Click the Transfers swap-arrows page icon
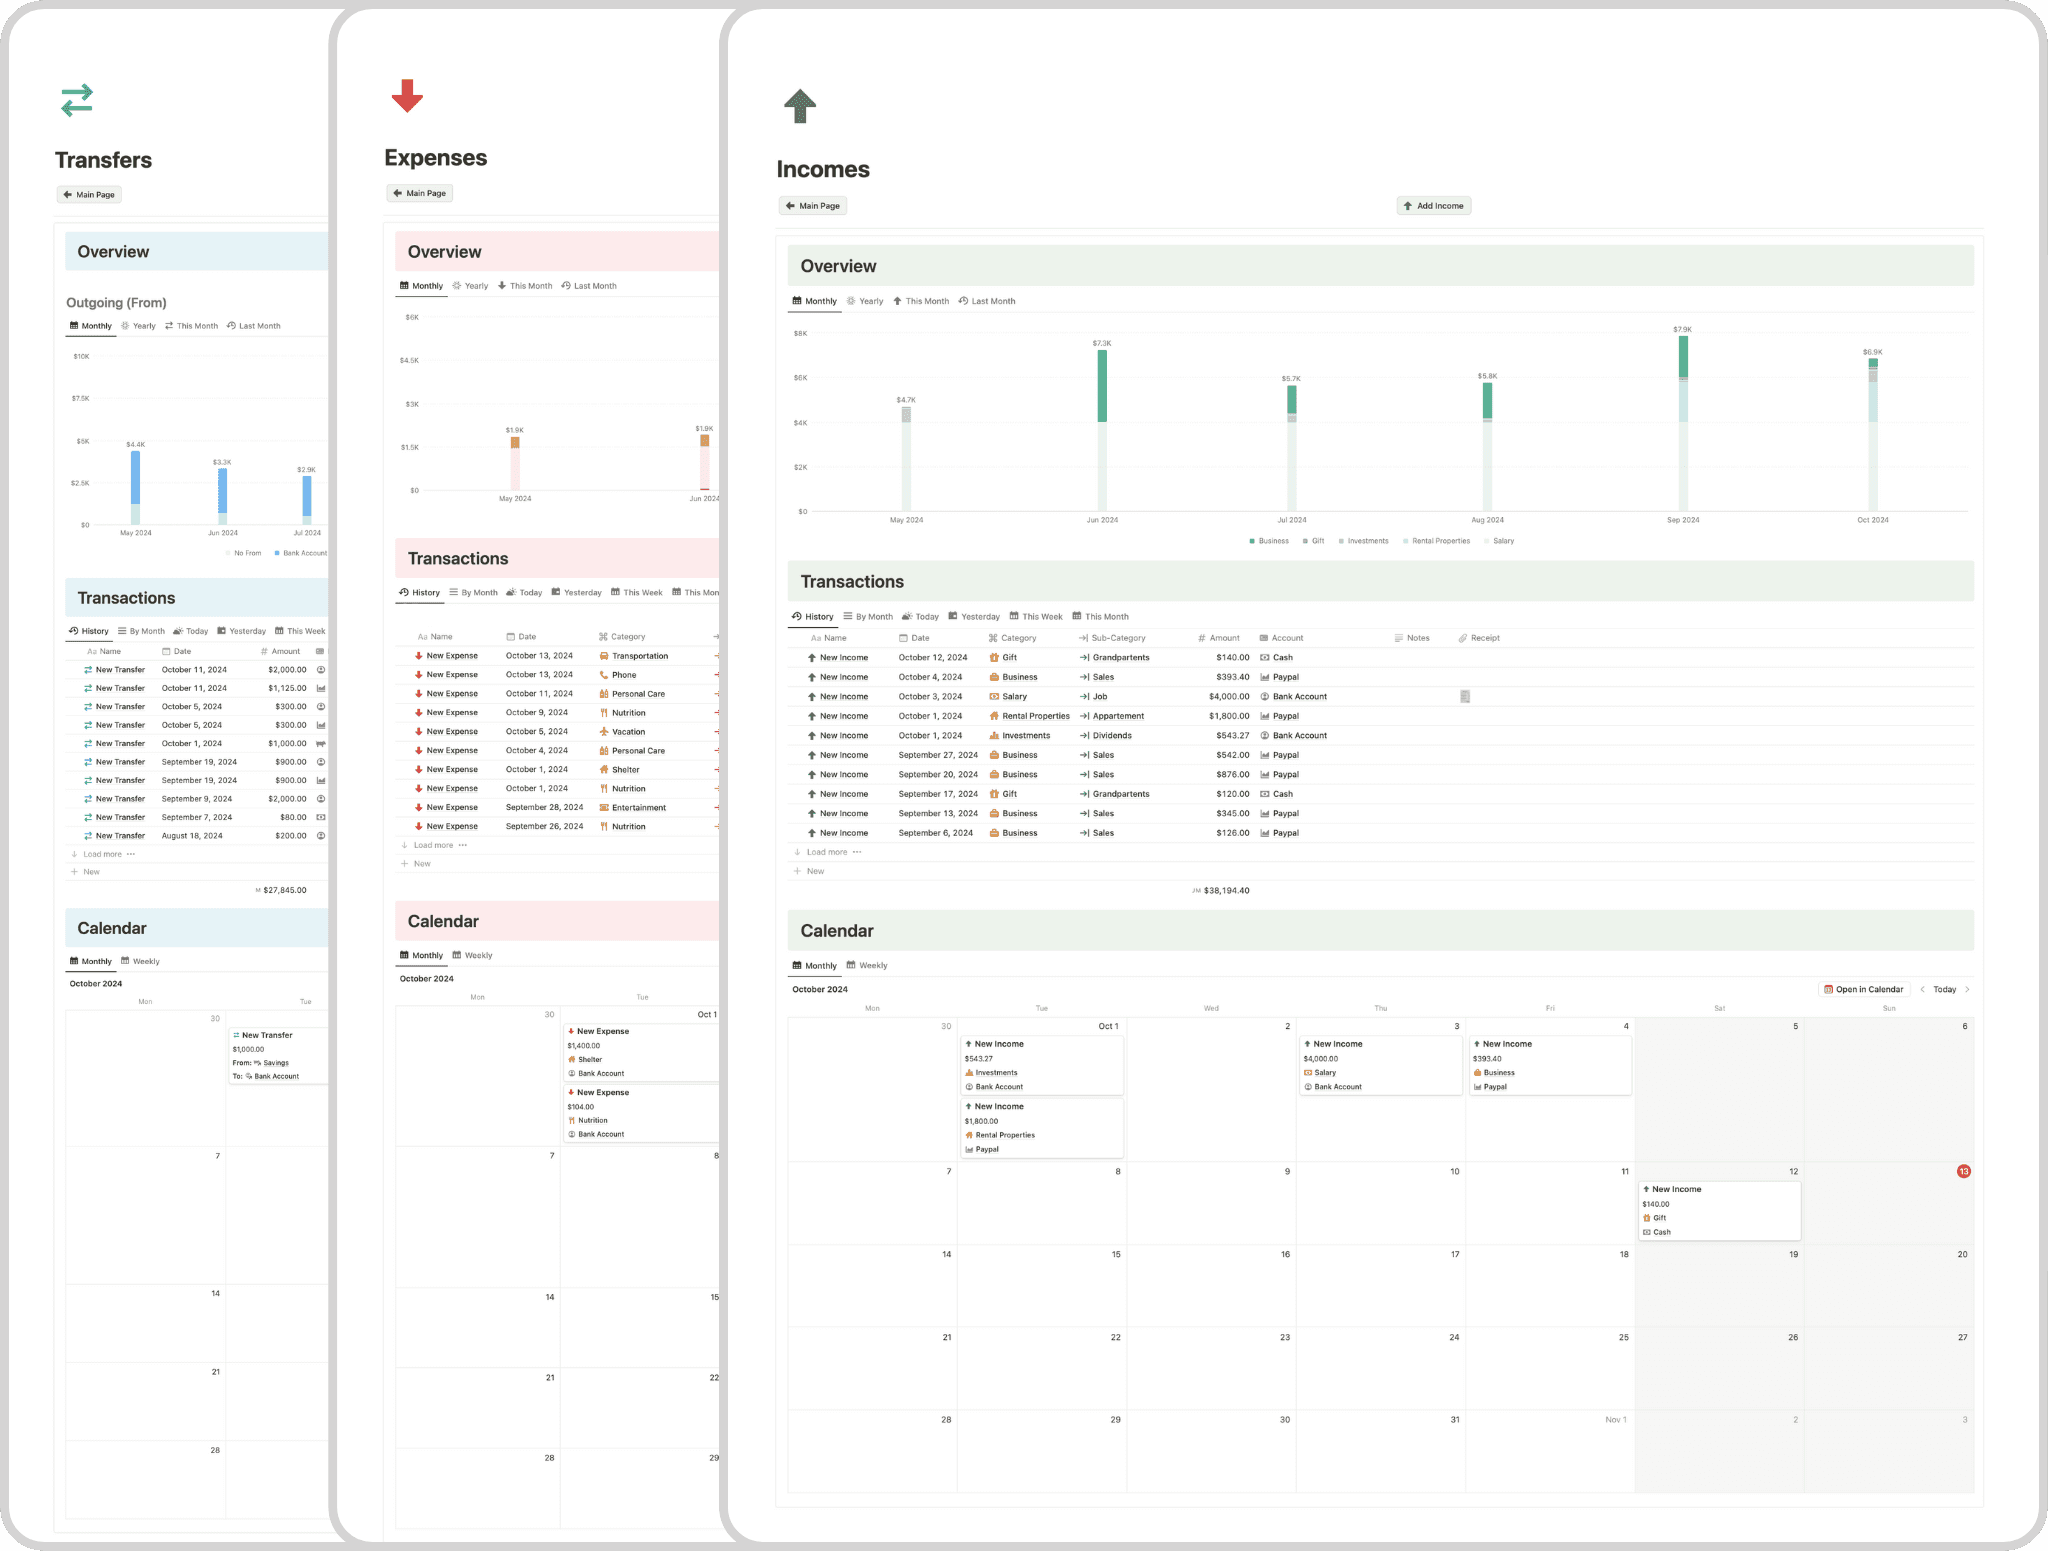The height and width of the screenshot is (1551, 2048). coord(77,100)
